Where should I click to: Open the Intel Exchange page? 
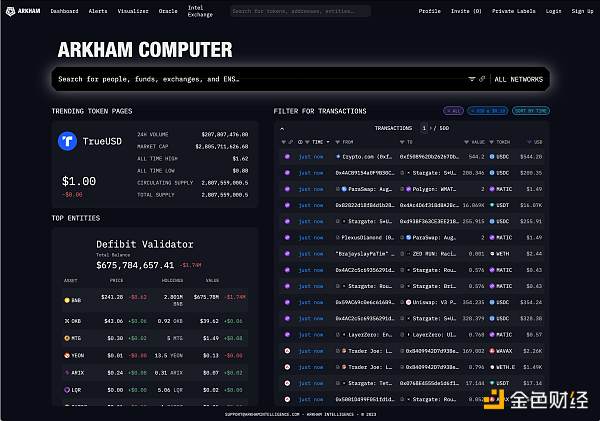[x=200, y=11]
